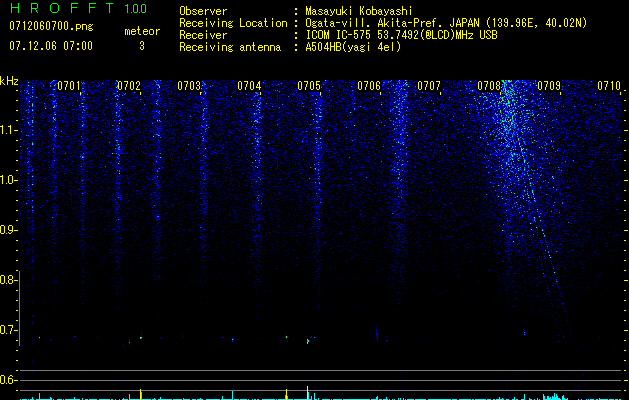
Task: Click the ICOM IC-575 53.7492 MHz USB text
Action: point(401,35)
